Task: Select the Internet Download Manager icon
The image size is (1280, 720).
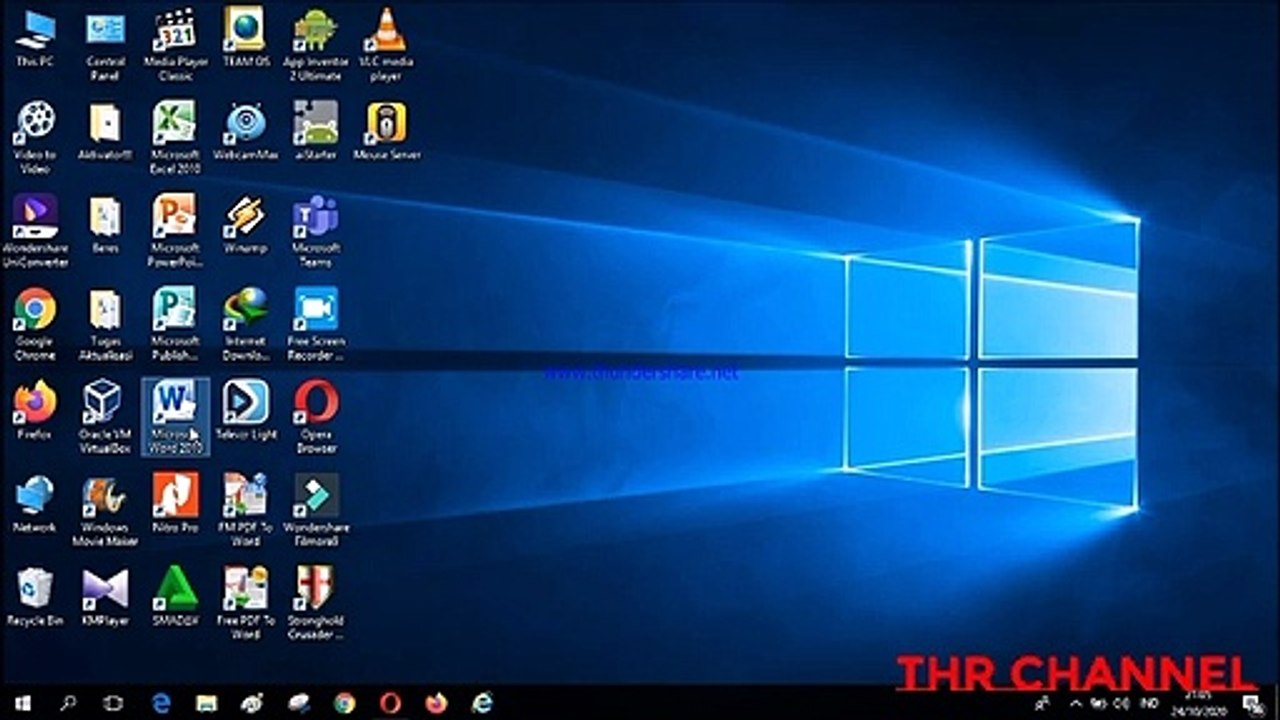Action: pyautogui.click(x=245, y=324)
